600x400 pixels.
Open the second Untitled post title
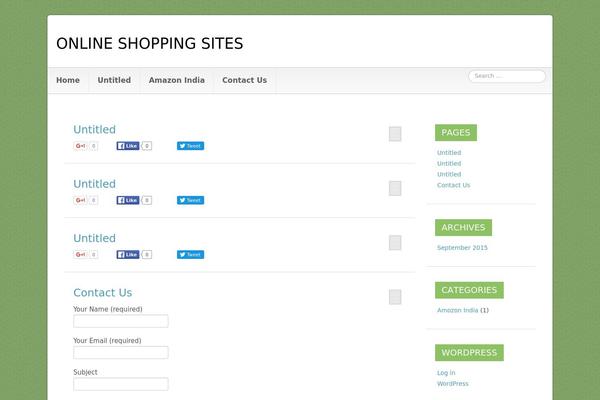pyautogui.click(x=95, y=184)
